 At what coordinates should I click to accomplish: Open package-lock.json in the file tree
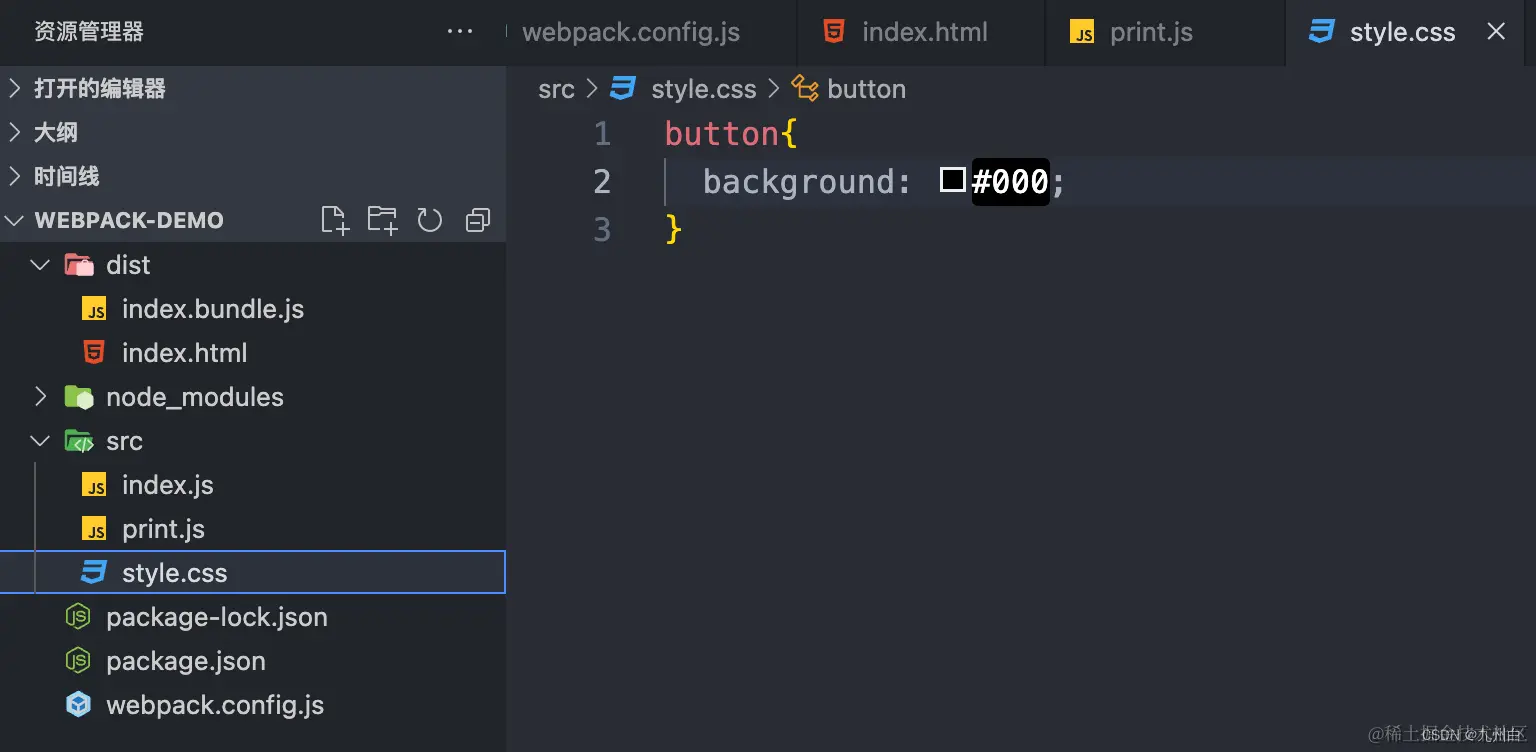point(217,617)
